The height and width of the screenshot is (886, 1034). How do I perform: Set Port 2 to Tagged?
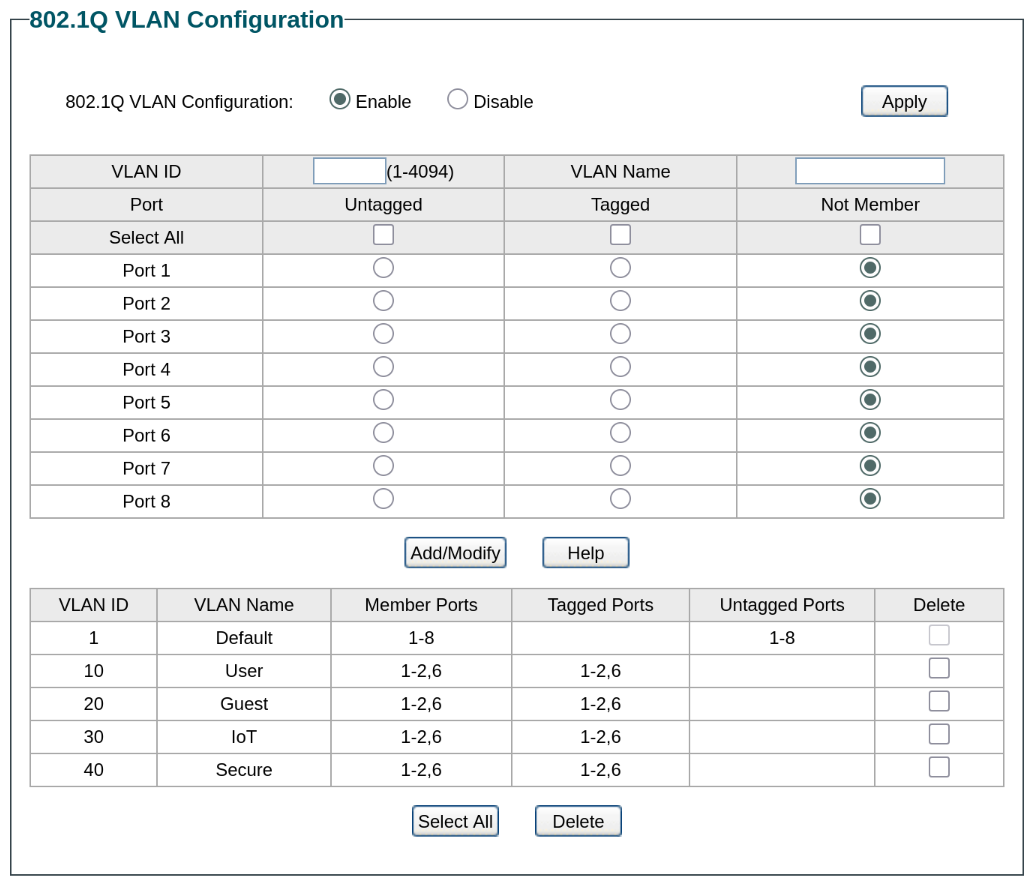pyautogui.click(x=620, y=301)
